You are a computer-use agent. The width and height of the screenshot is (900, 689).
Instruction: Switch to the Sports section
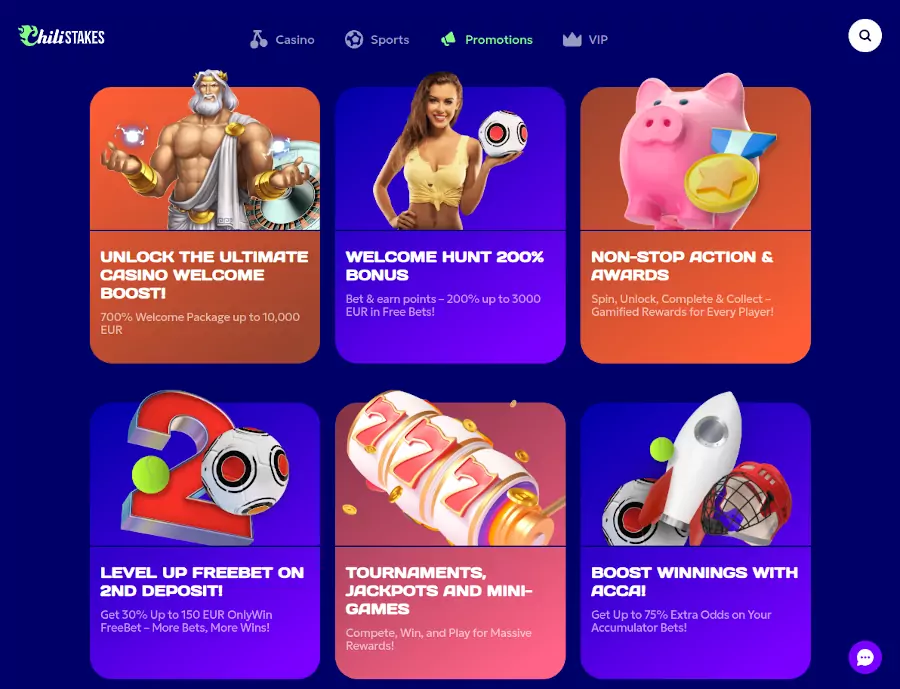pos(390,40)
